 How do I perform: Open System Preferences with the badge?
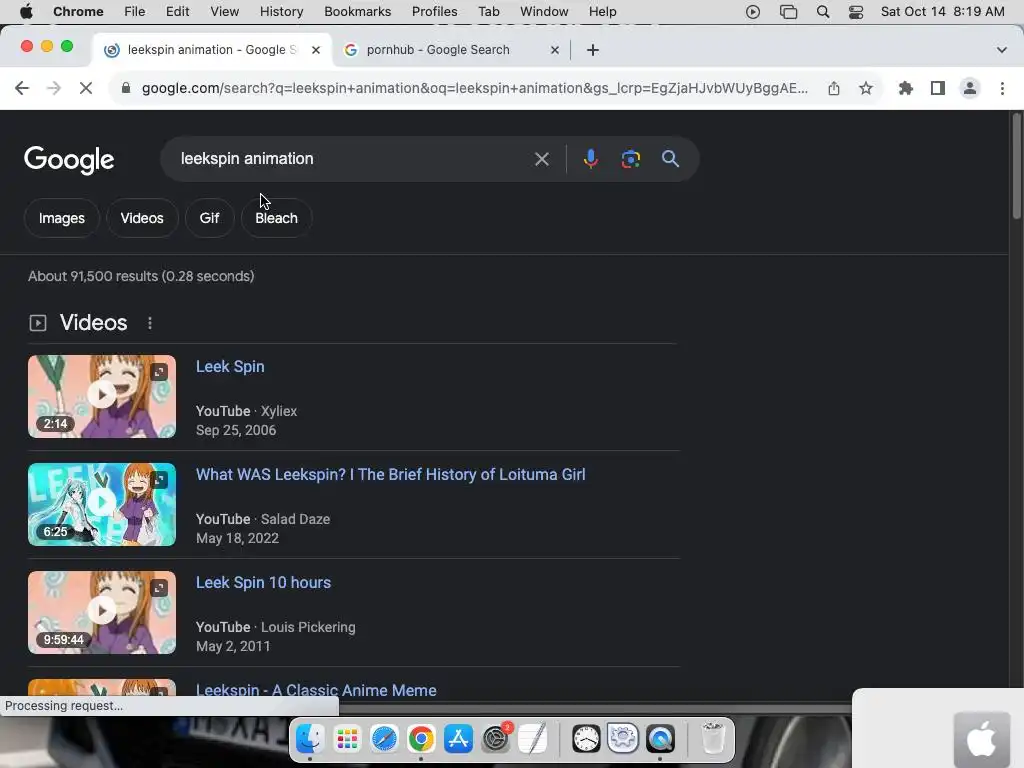(x=496, y=739)
